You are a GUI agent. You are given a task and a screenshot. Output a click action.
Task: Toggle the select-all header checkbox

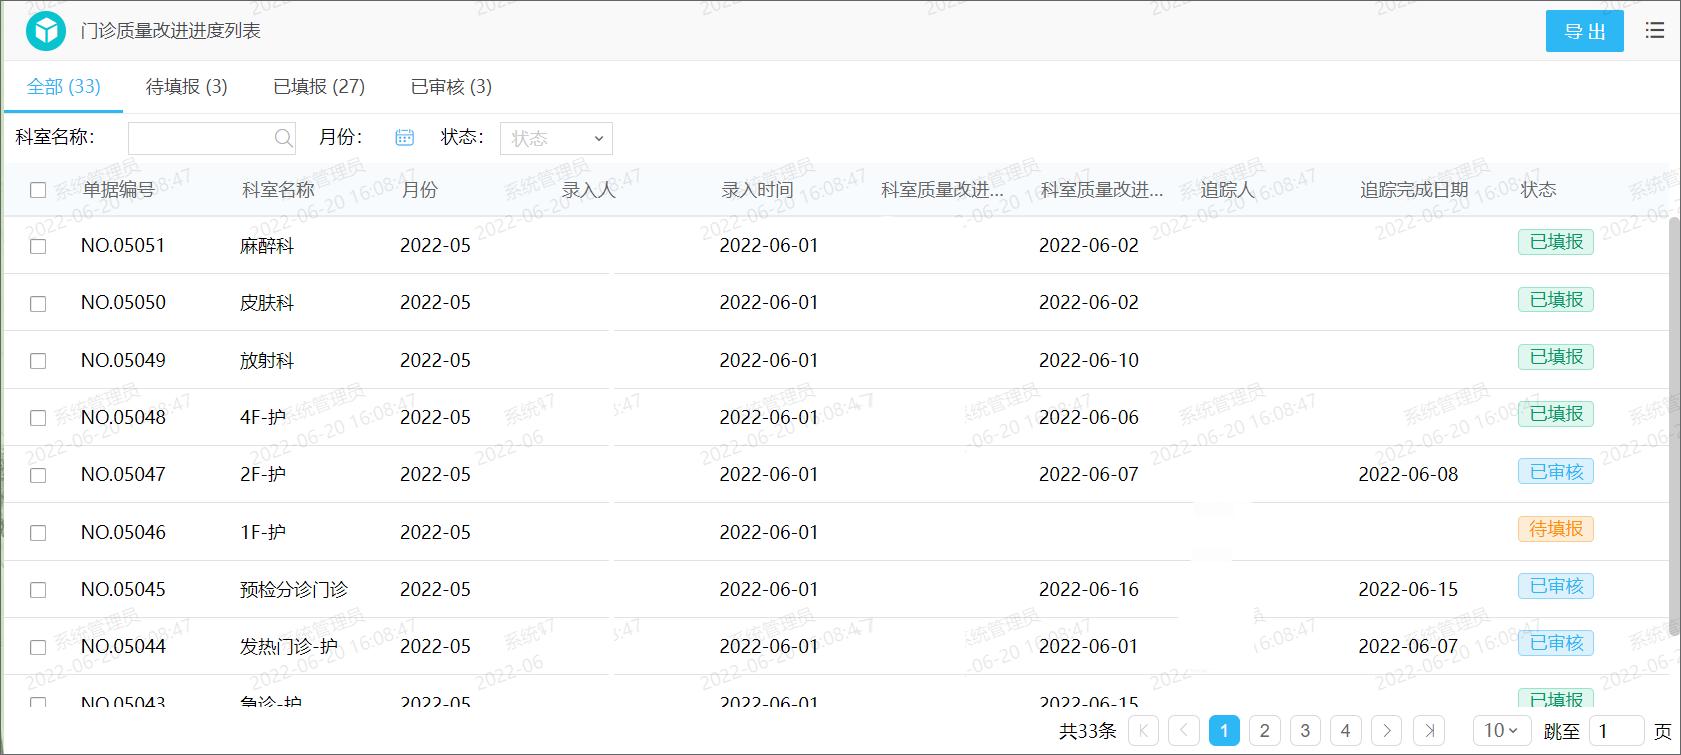(38, 190)
